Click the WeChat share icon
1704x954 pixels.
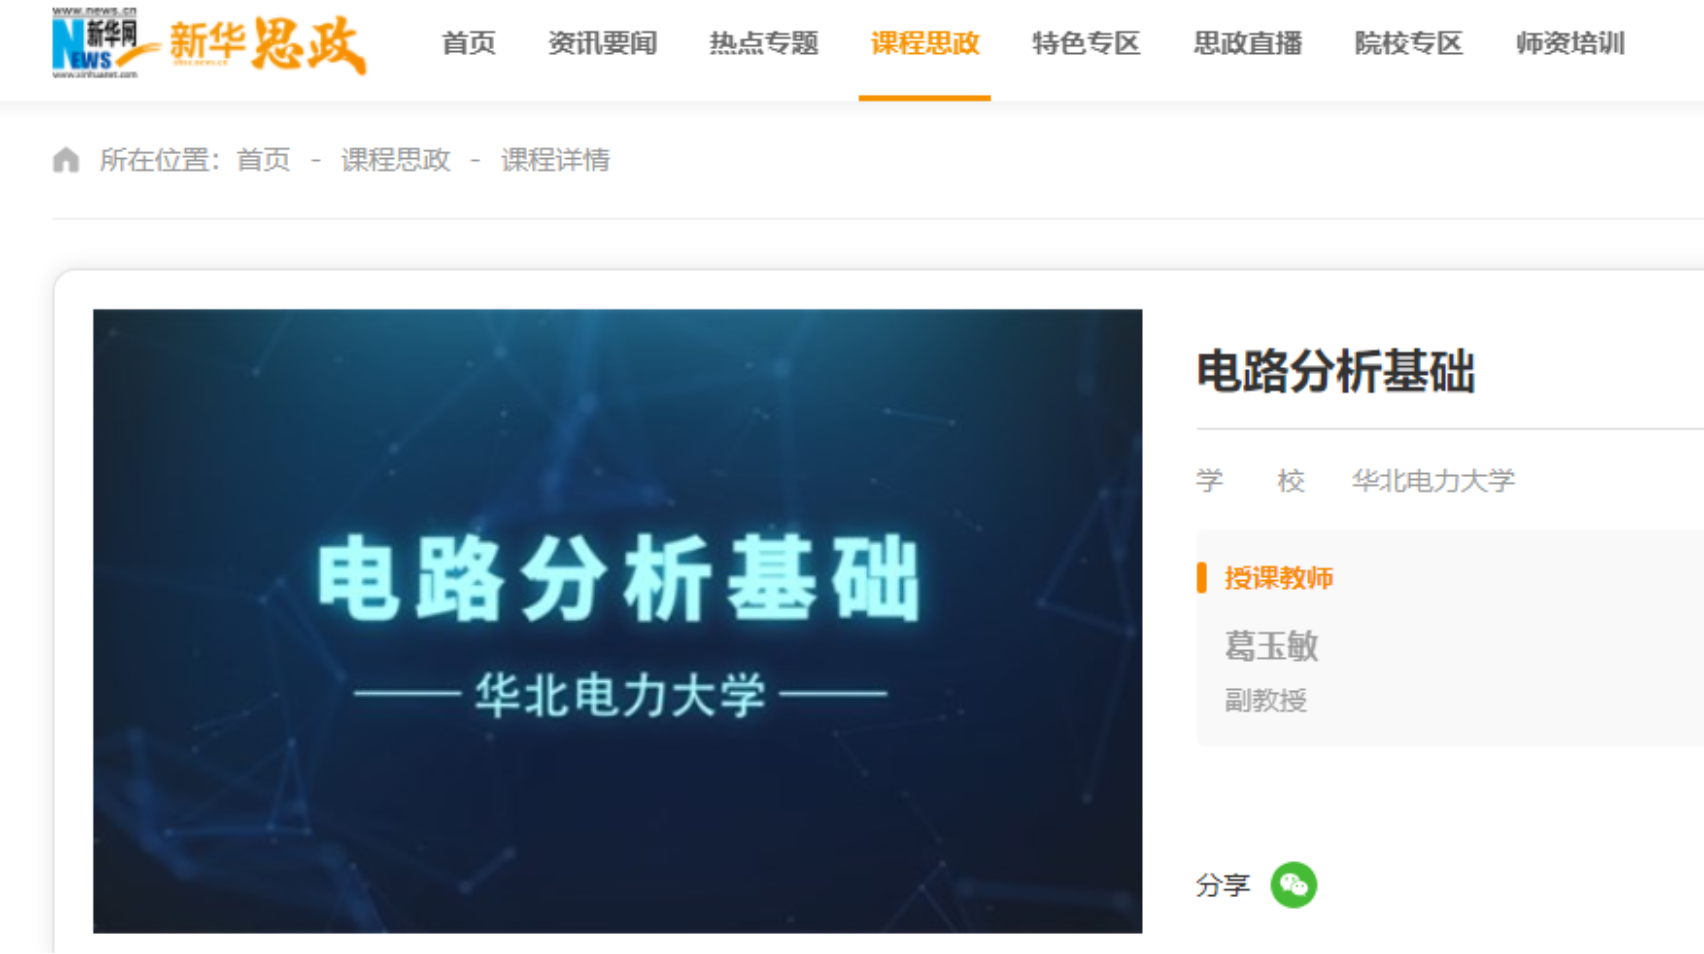(x=1293, y=885)
